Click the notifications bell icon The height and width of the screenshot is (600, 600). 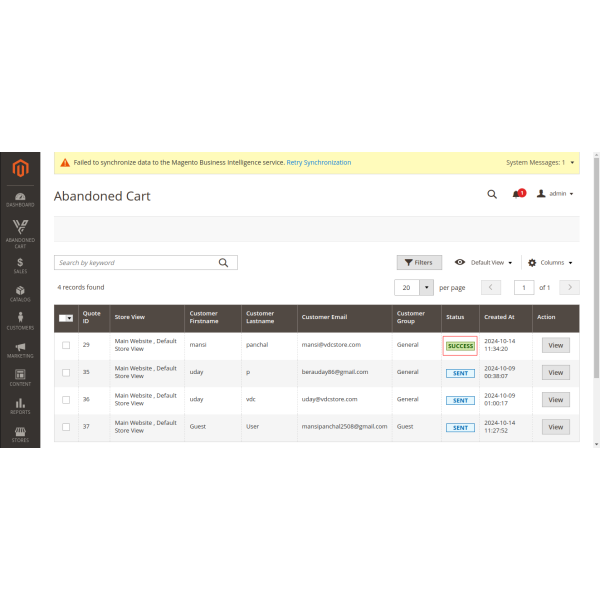(x=517, y=194)
